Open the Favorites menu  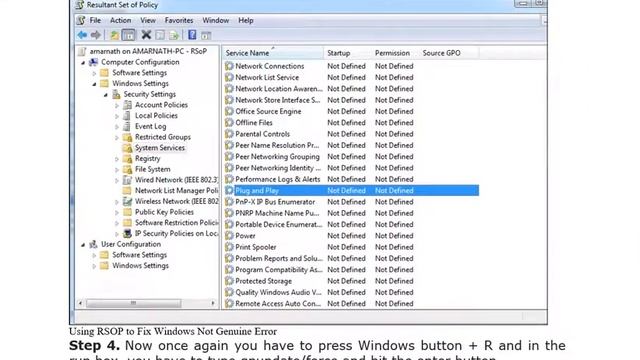click(x=179, y=20)
